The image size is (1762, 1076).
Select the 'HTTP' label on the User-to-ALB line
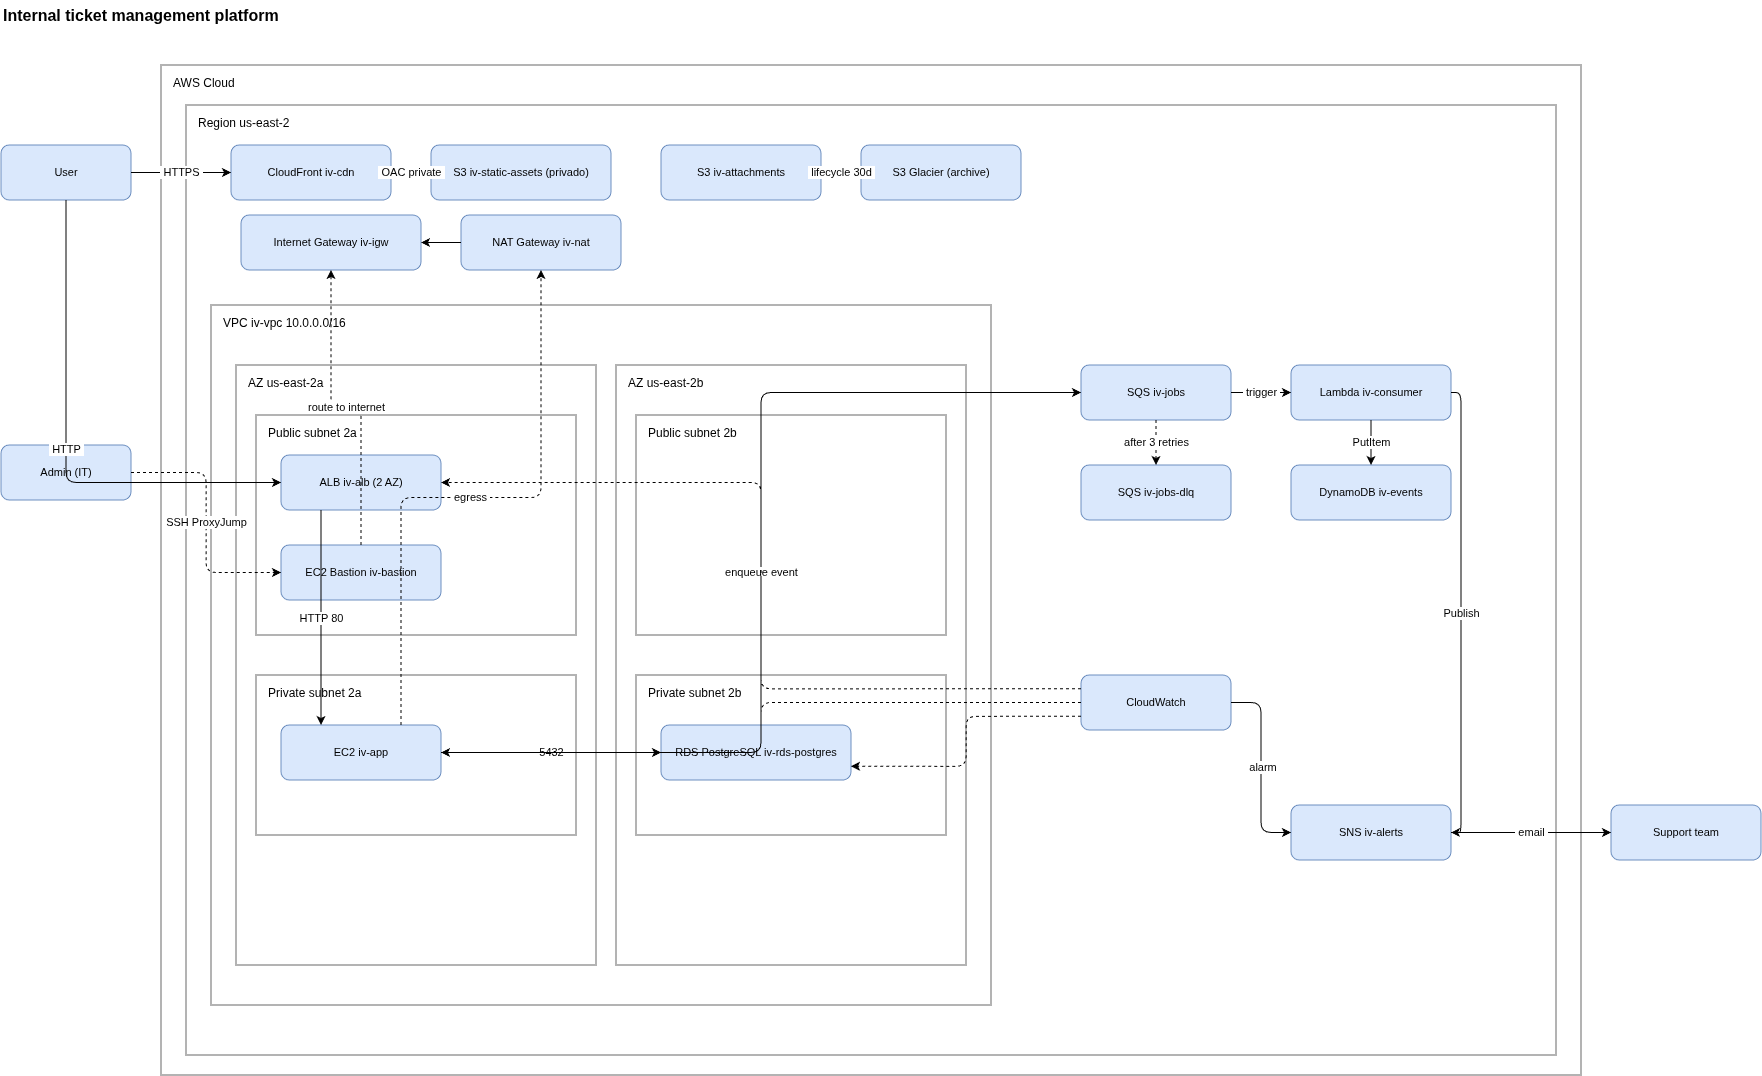click(x=66, y=449)
